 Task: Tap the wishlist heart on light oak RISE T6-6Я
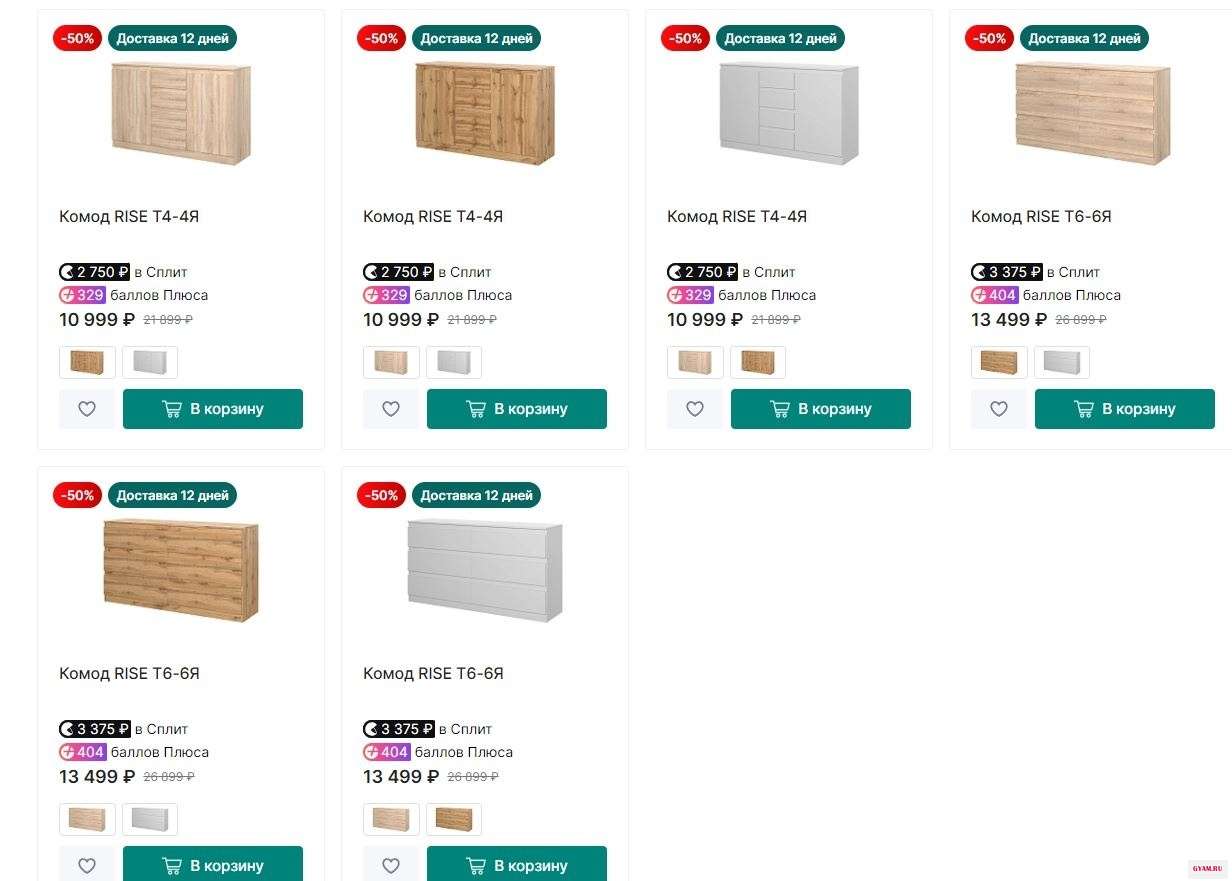coord(999,409)
